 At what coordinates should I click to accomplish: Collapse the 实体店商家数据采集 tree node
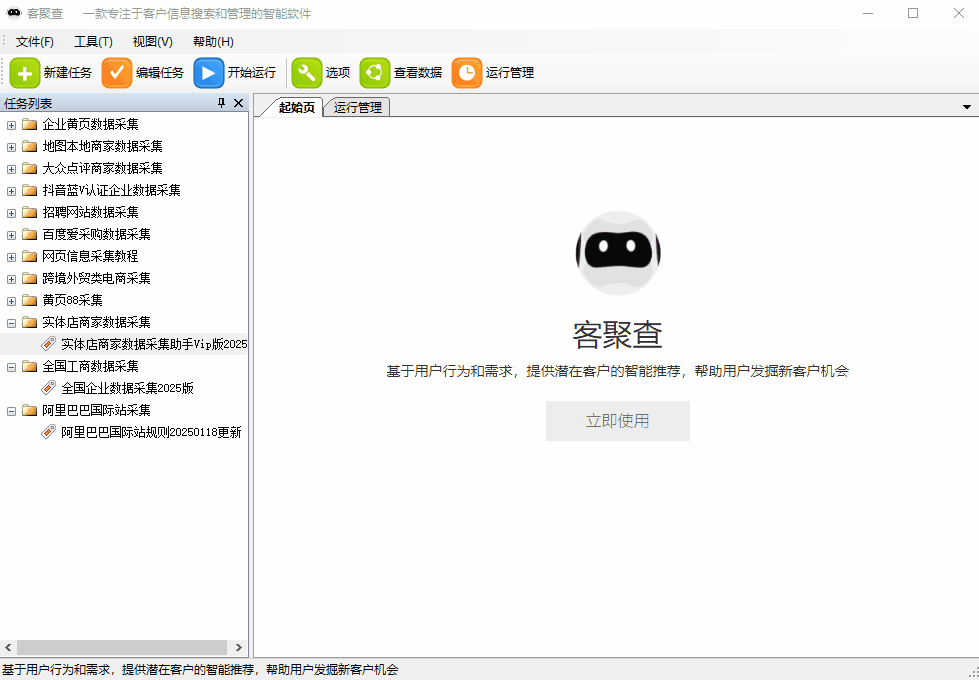click(11, 323)
